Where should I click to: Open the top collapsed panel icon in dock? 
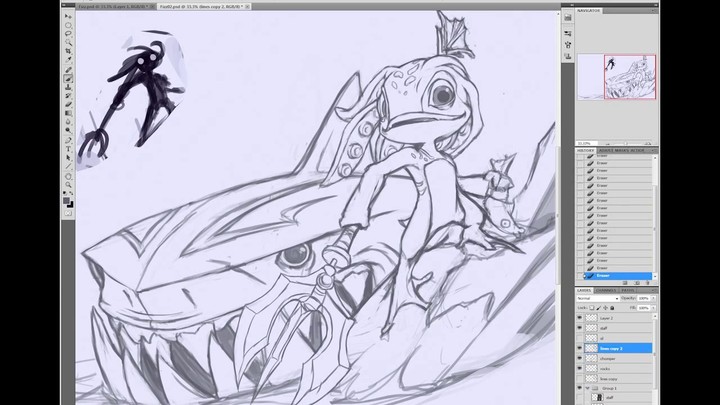click(568, 17)
